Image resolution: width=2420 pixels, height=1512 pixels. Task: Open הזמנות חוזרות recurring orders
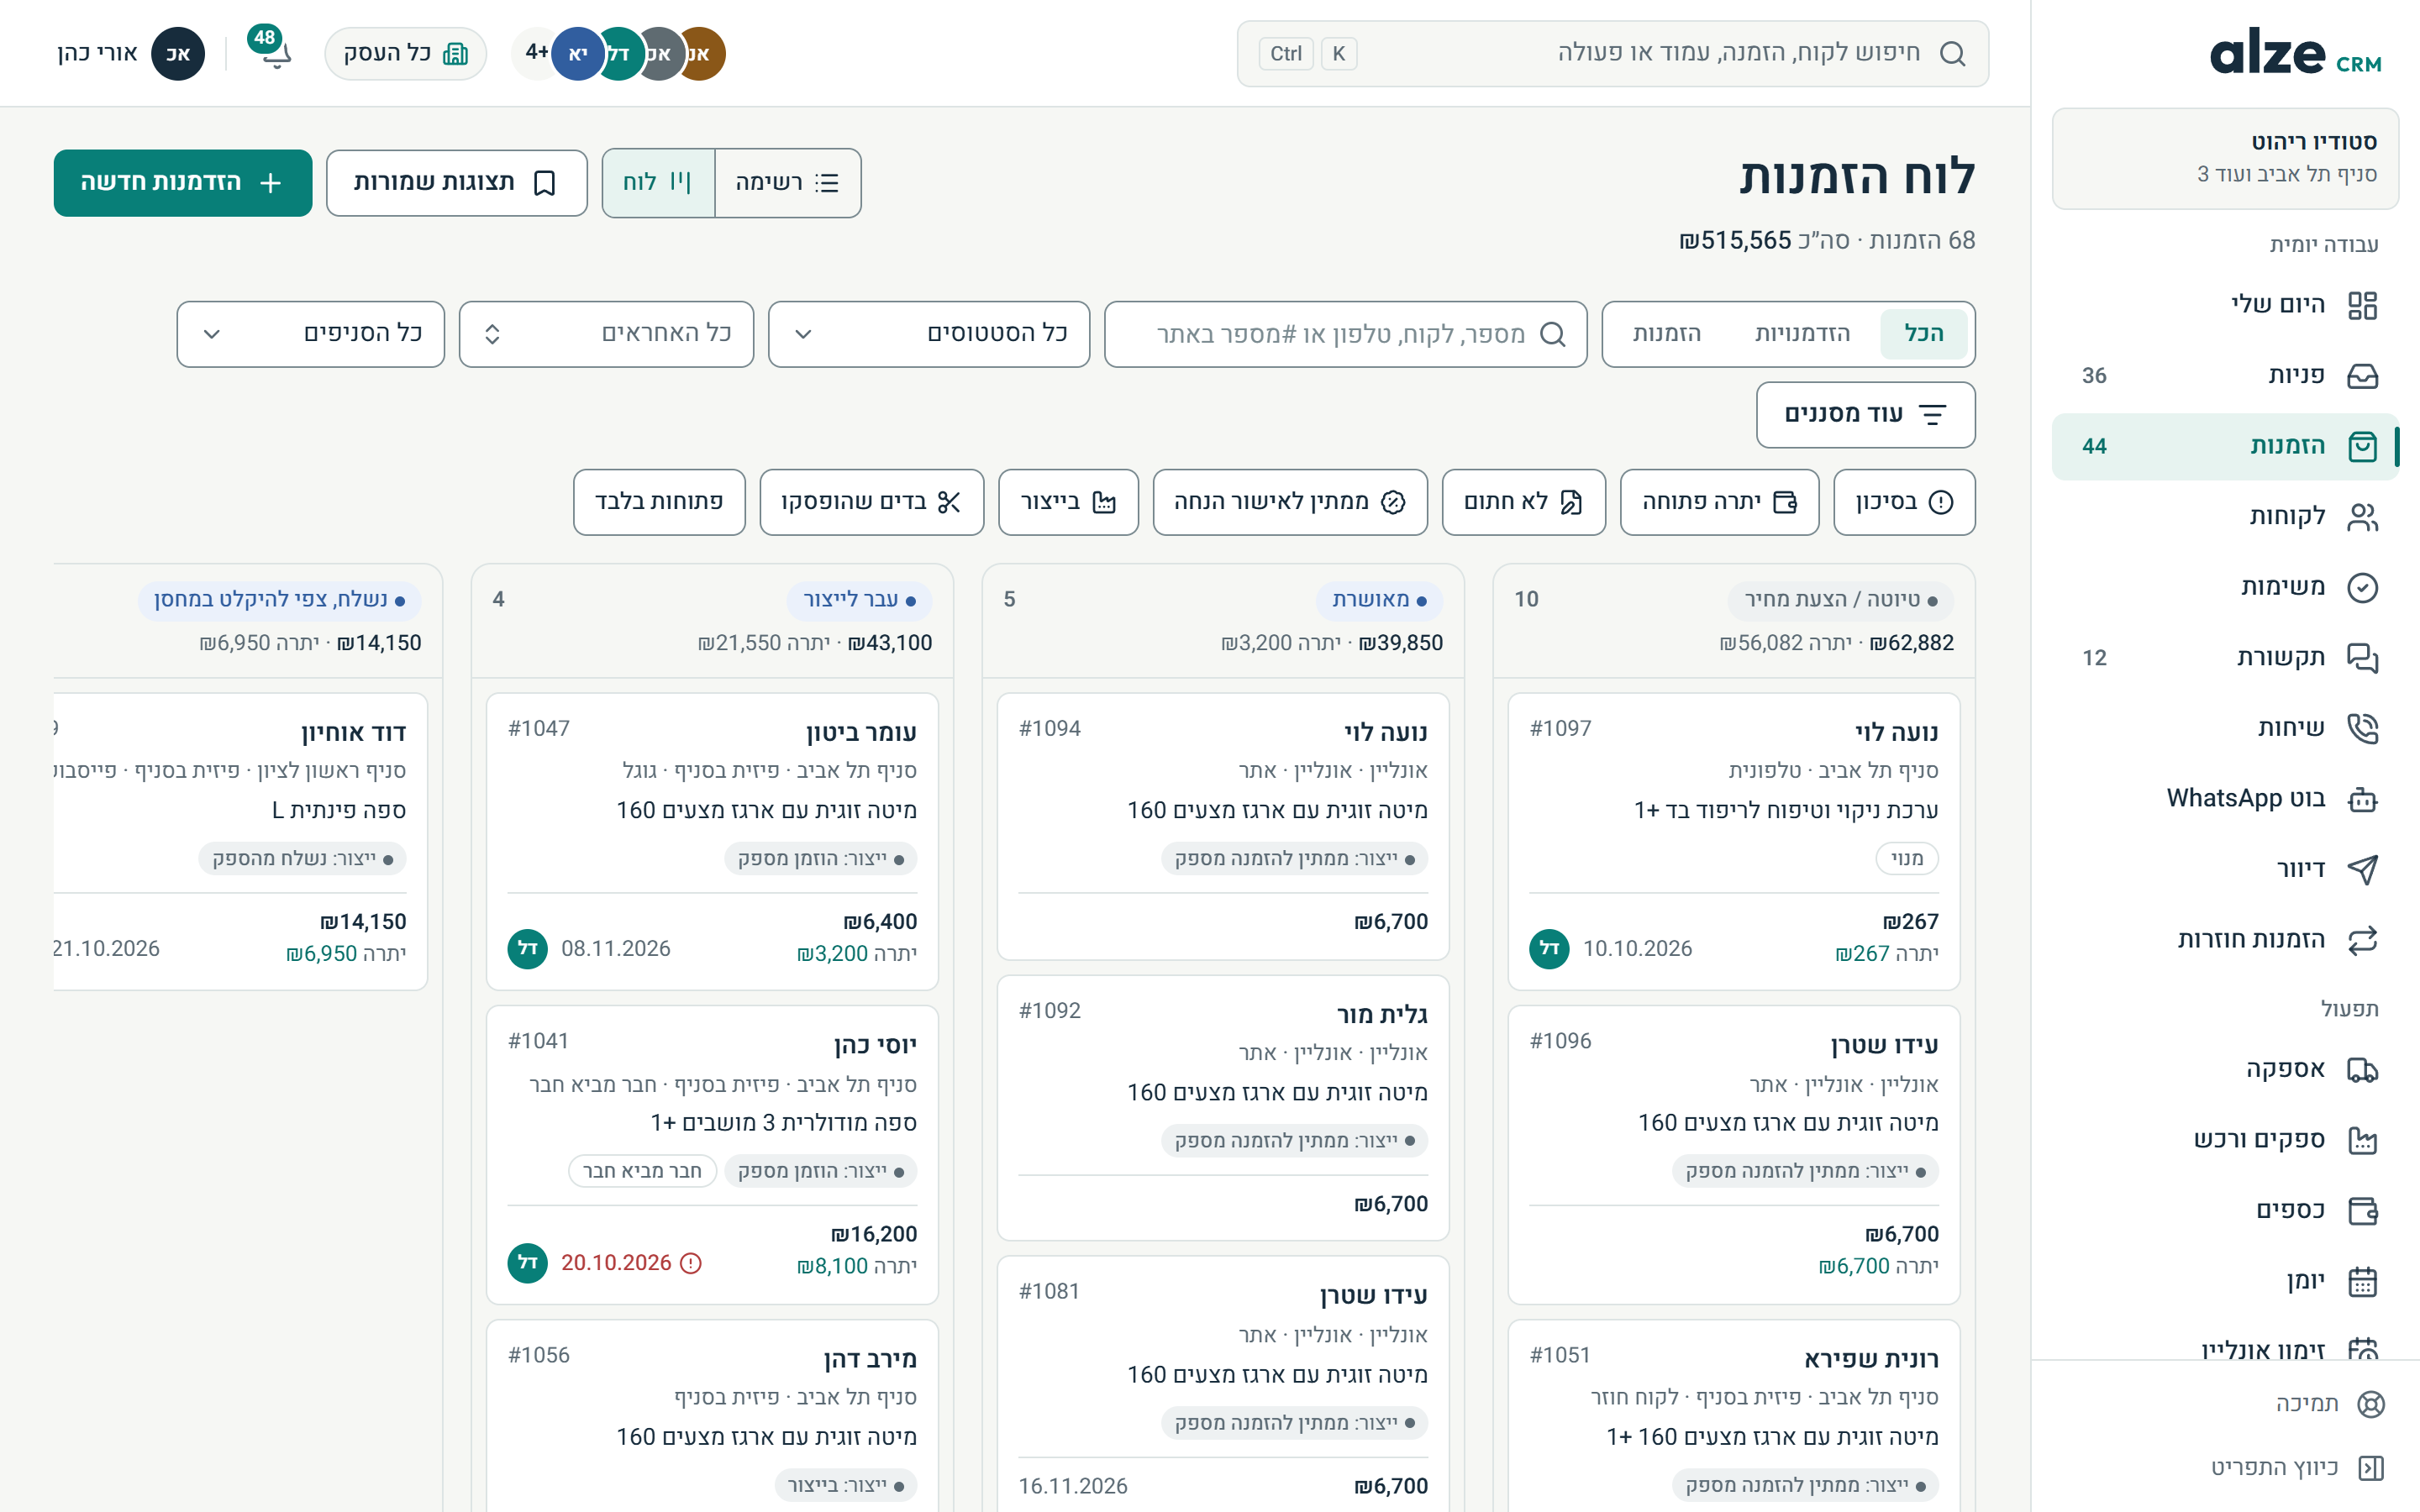(x=2224, y=939)
